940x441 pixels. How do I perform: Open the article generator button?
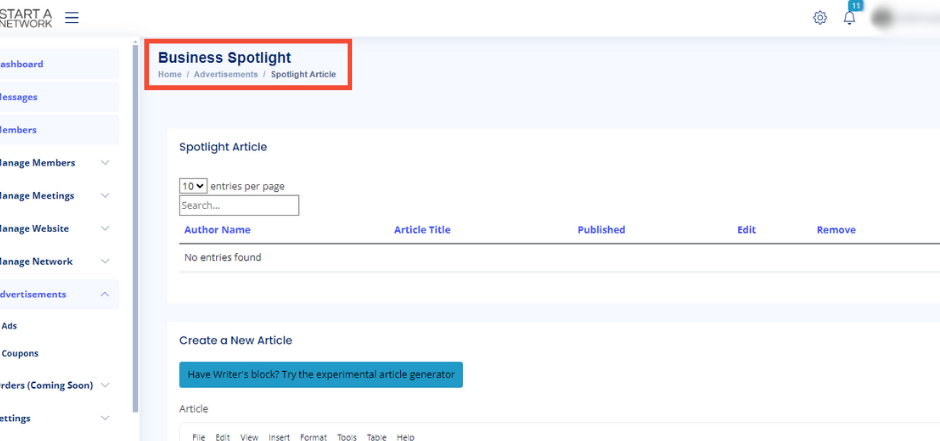(321, 375)
